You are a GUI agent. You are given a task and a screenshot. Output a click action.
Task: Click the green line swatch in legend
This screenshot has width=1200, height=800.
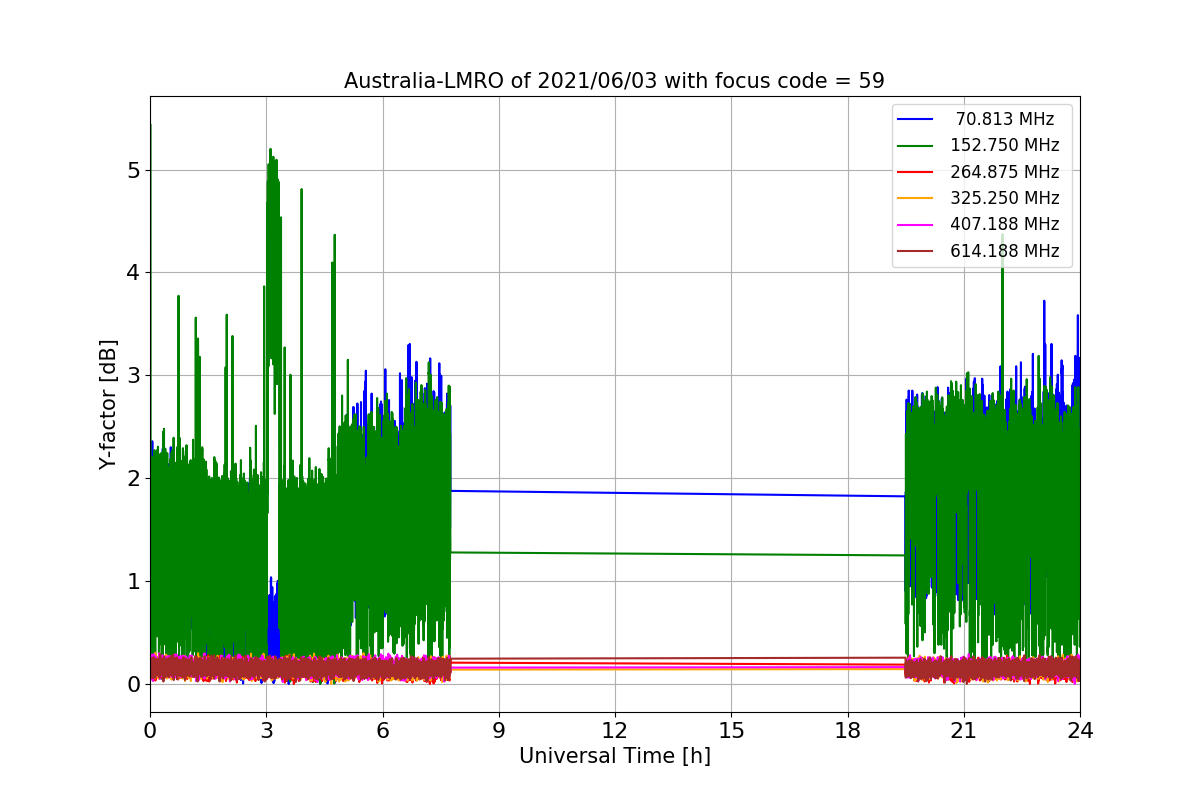915,146
